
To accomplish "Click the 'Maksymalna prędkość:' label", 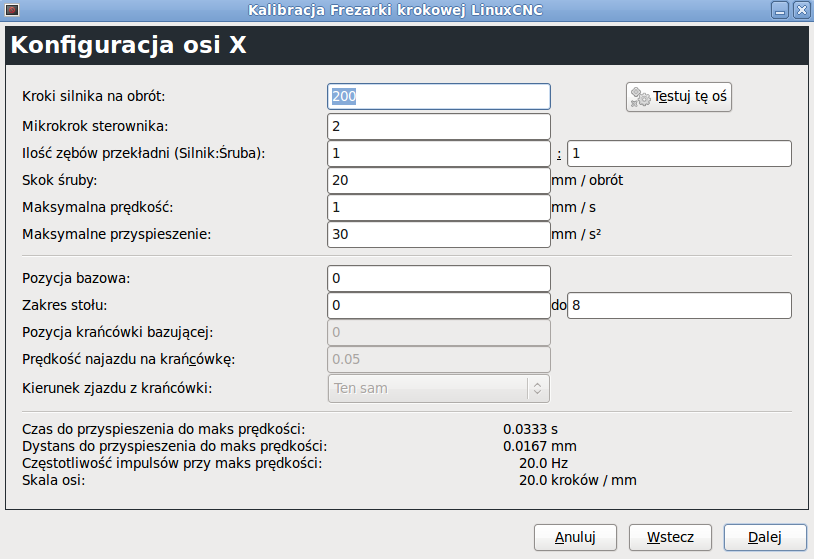I will pos(98,207).
